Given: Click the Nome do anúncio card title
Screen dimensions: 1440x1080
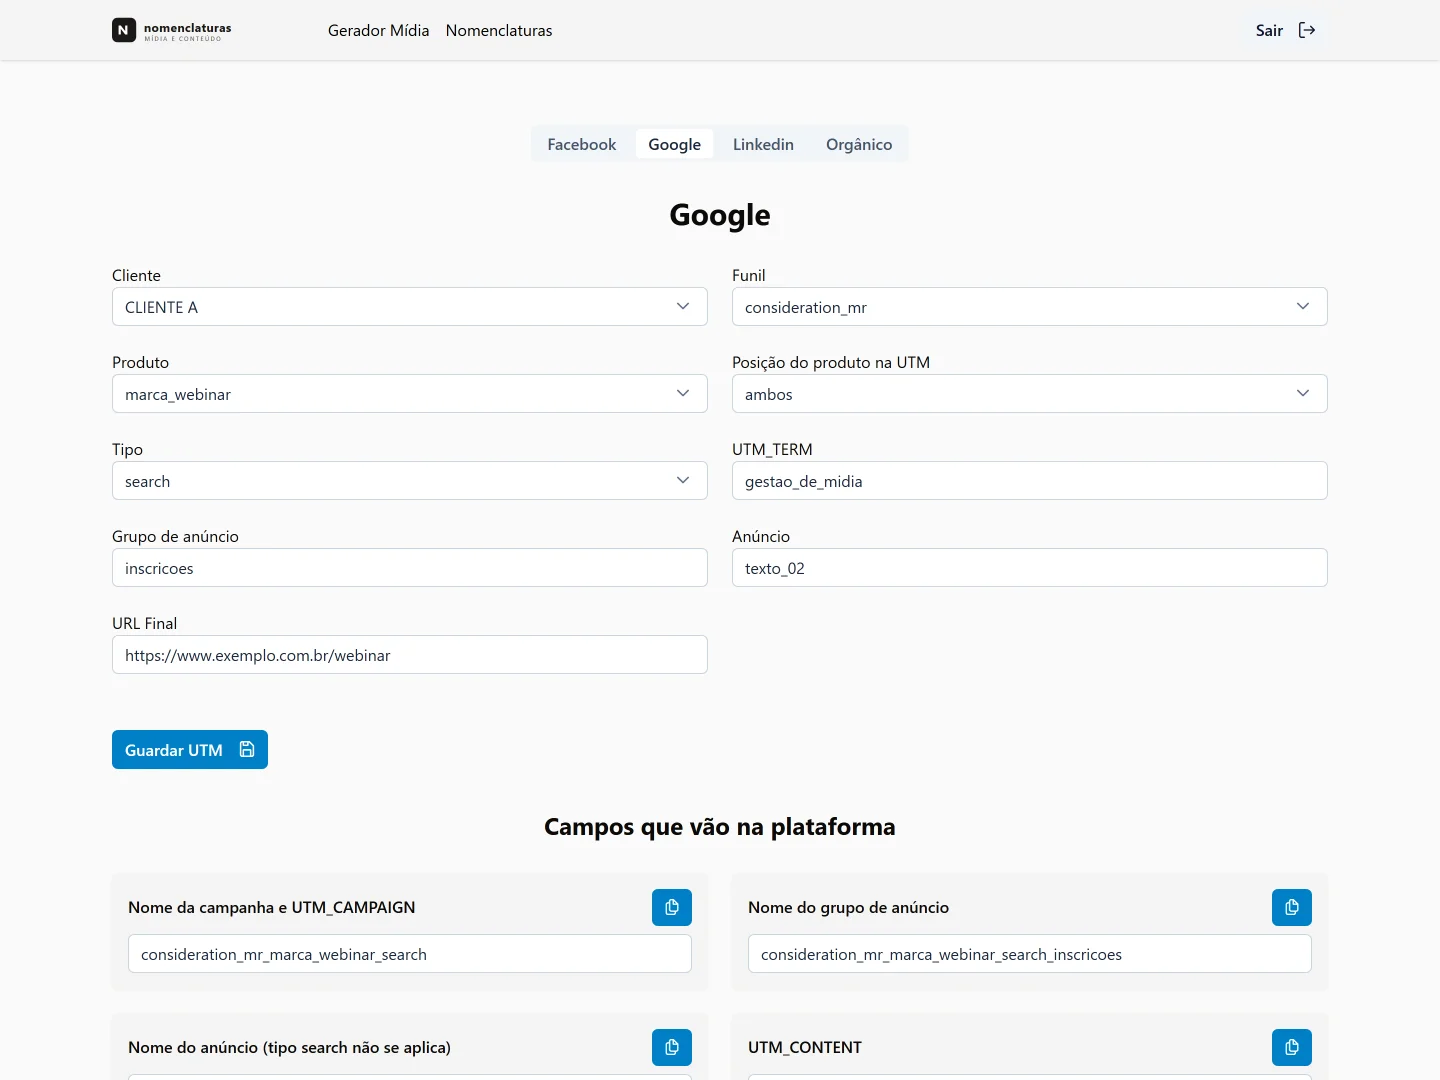Looking at the screenshot, I should point(290,1047).
